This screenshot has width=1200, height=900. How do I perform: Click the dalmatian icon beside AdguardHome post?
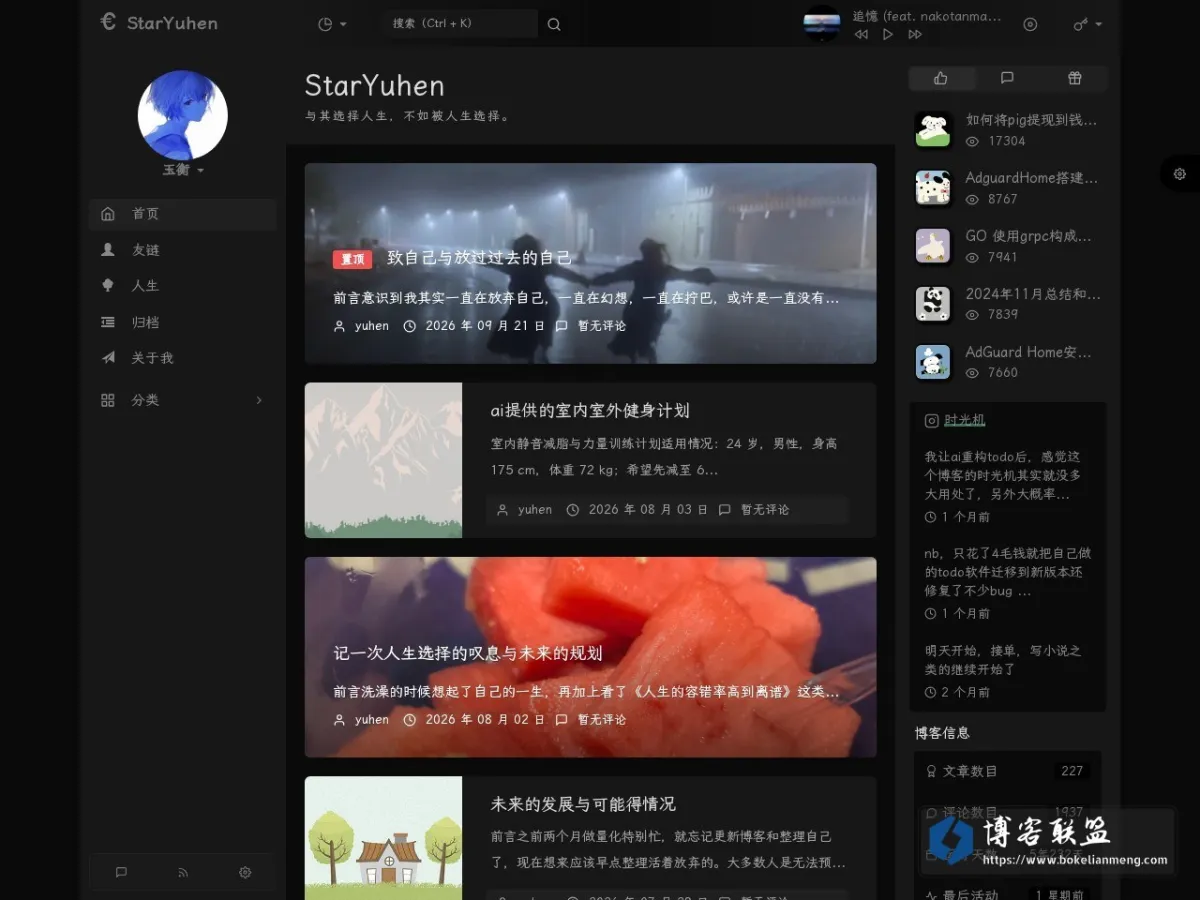tap(933, 187)
